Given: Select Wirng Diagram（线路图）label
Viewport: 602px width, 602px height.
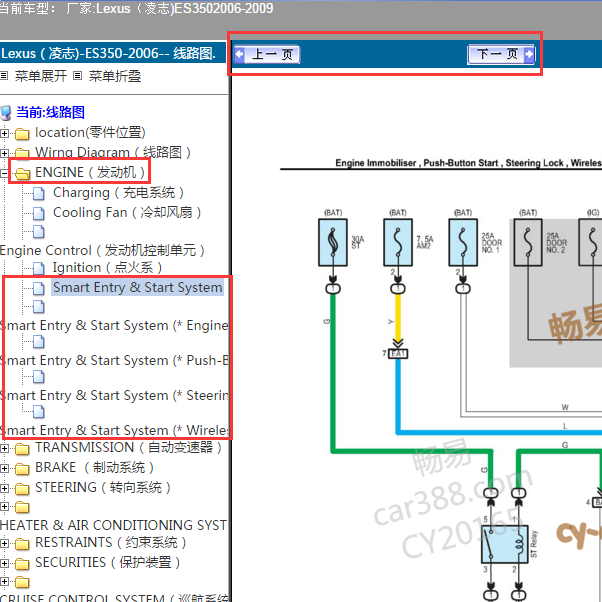Looking at the screenshot, I should [x=113, y=152].
